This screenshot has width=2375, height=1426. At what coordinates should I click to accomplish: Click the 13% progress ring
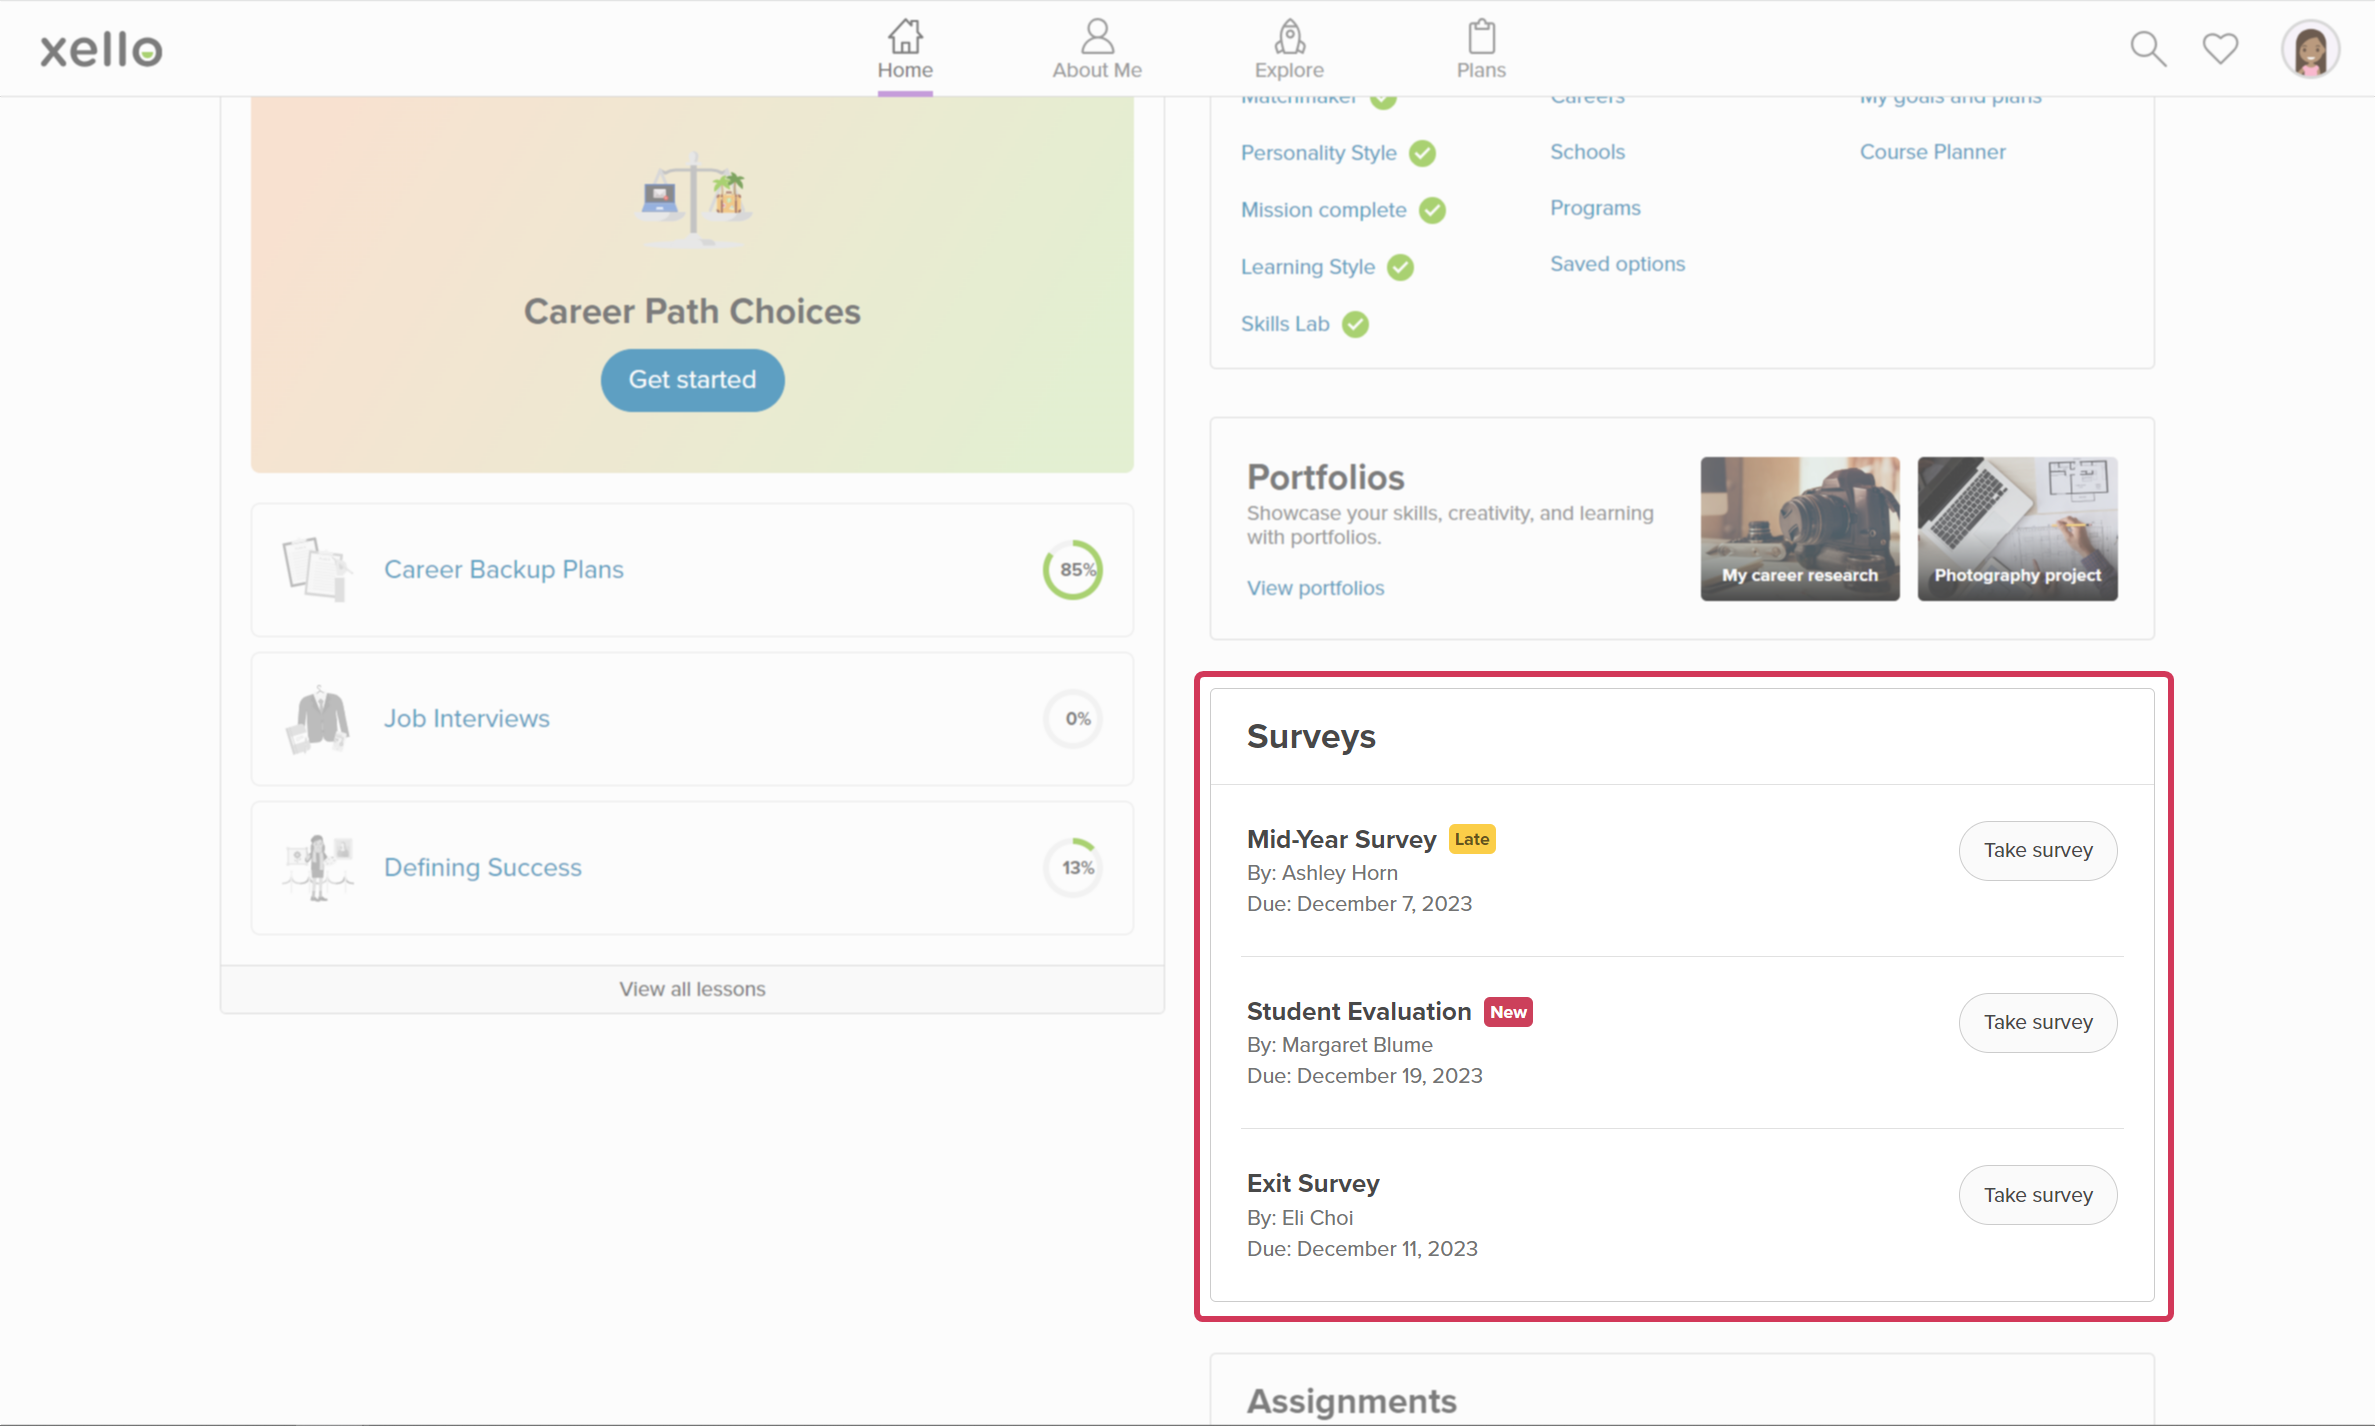tap(1074, 868)
